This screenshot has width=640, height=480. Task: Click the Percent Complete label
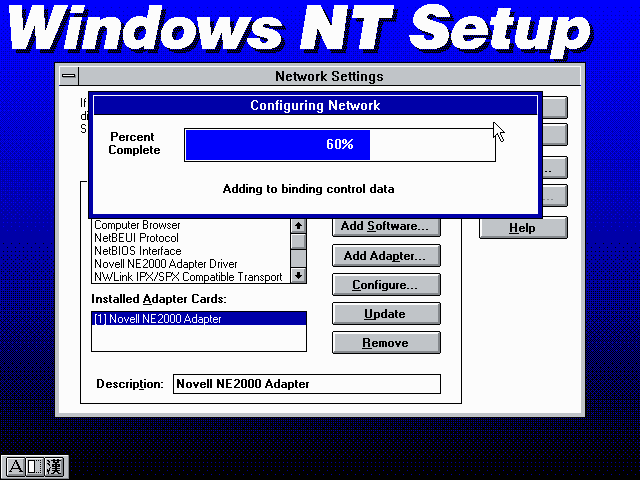pyautogui.click(x=134, y=143)
